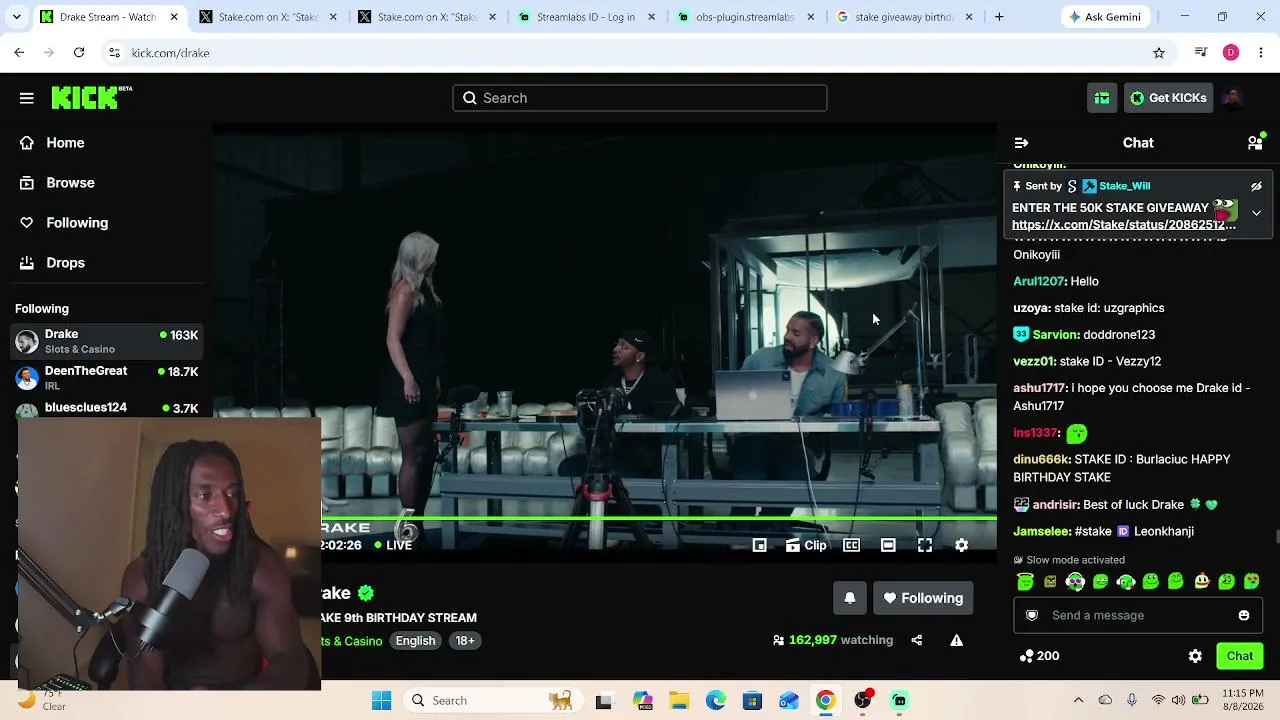Open Chrome profile avatar D
The height and width of the screenshot is (720, 1280).
tap(1231, 53)
